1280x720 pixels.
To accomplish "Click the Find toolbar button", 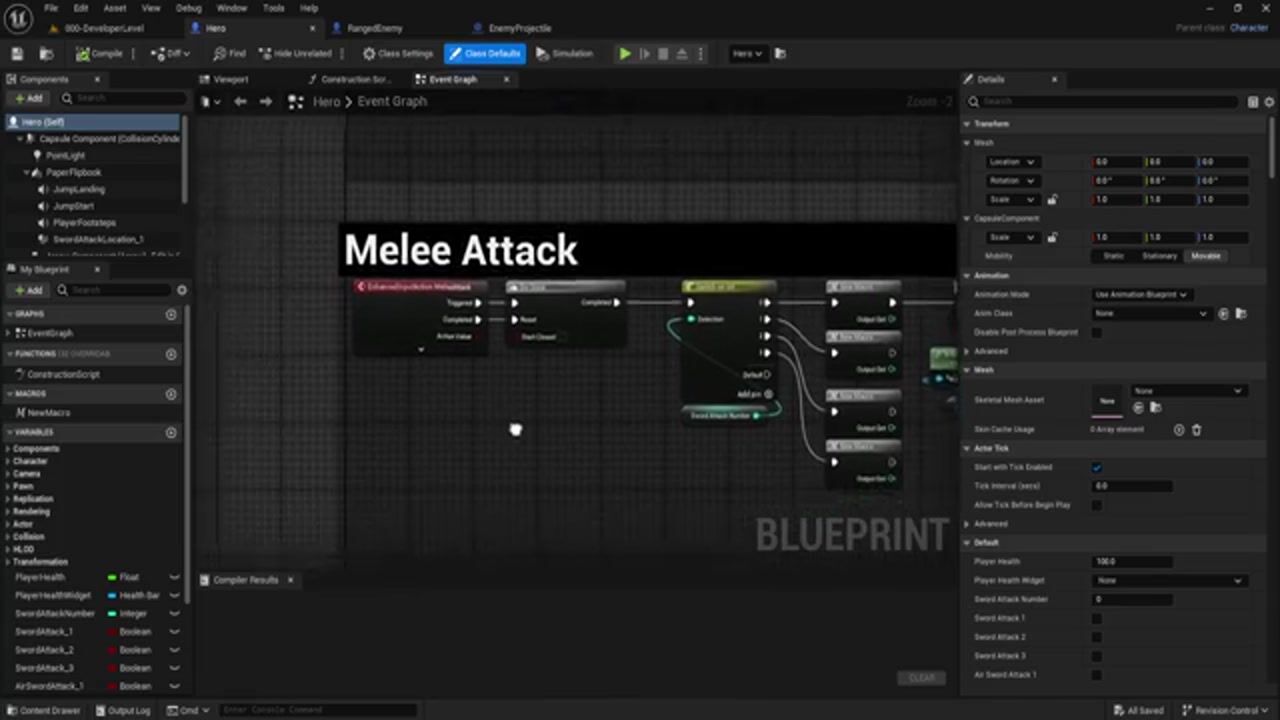I will coord(229,54).
